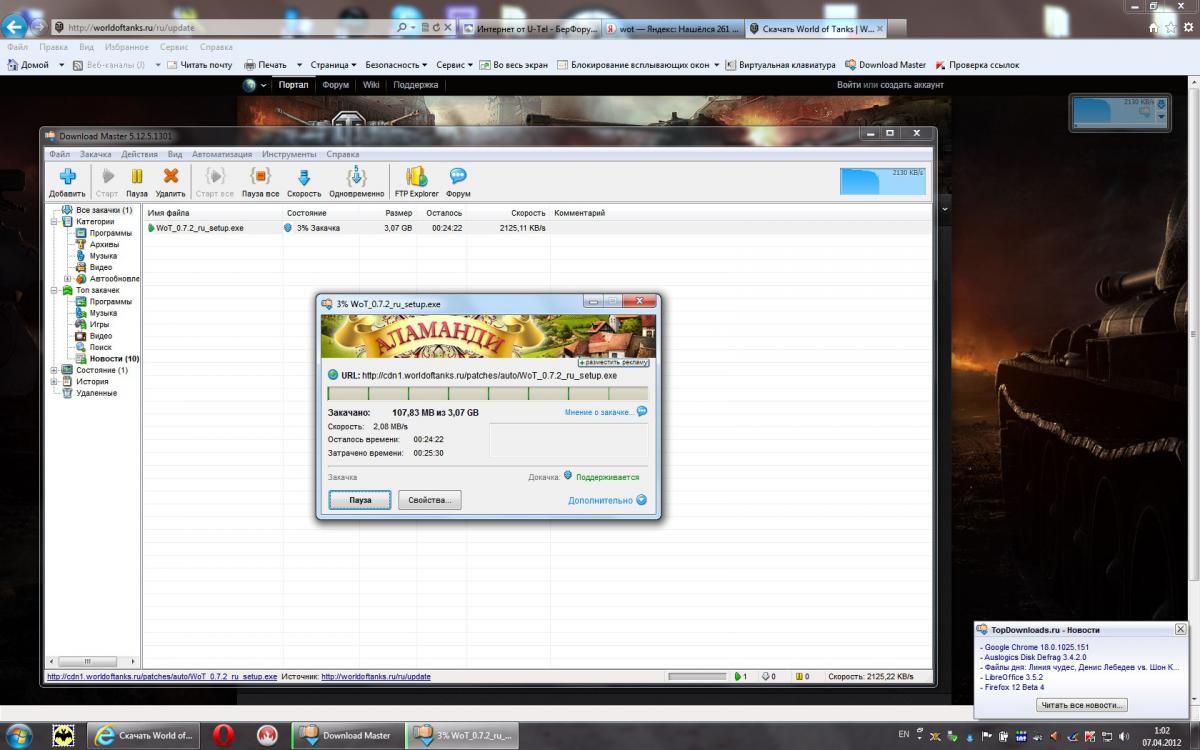The width and height of the screenshot is (1200, 750).
Task: Click the segmented download progress bar
Action: [x=487, y=393]
